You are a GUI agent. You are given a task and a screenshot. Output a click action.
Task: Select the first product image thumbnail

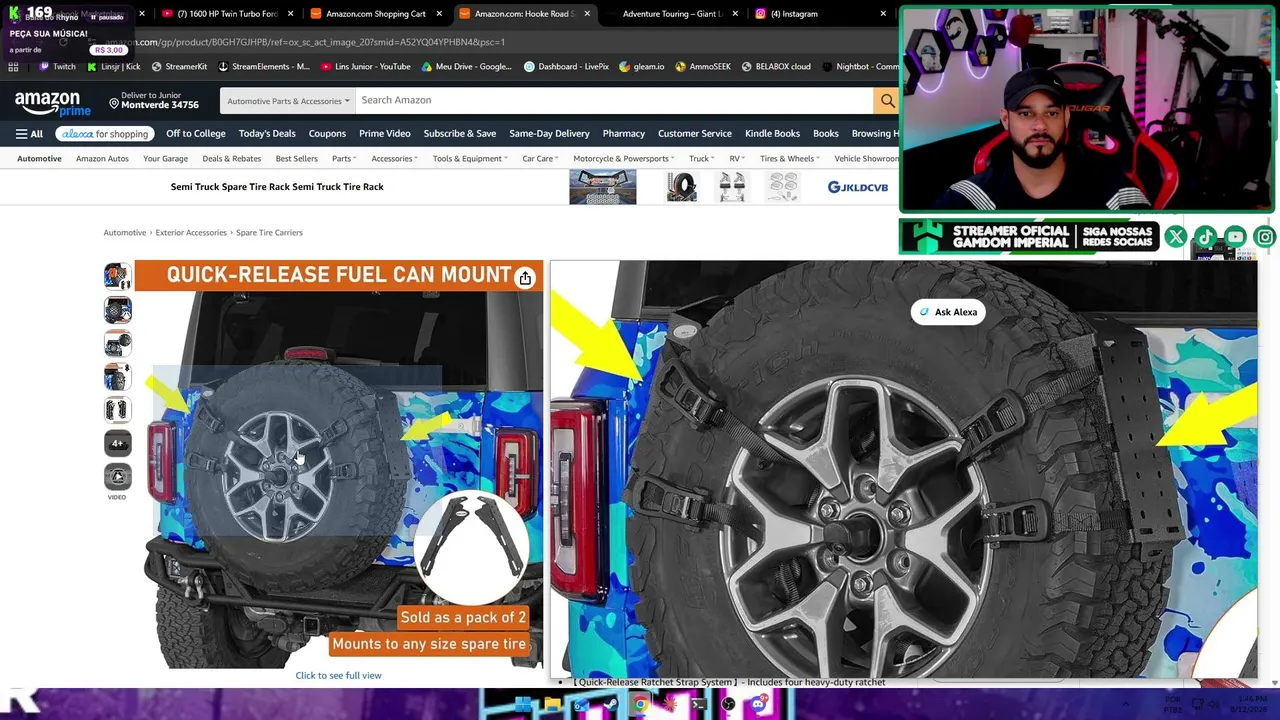click(117, 276)
